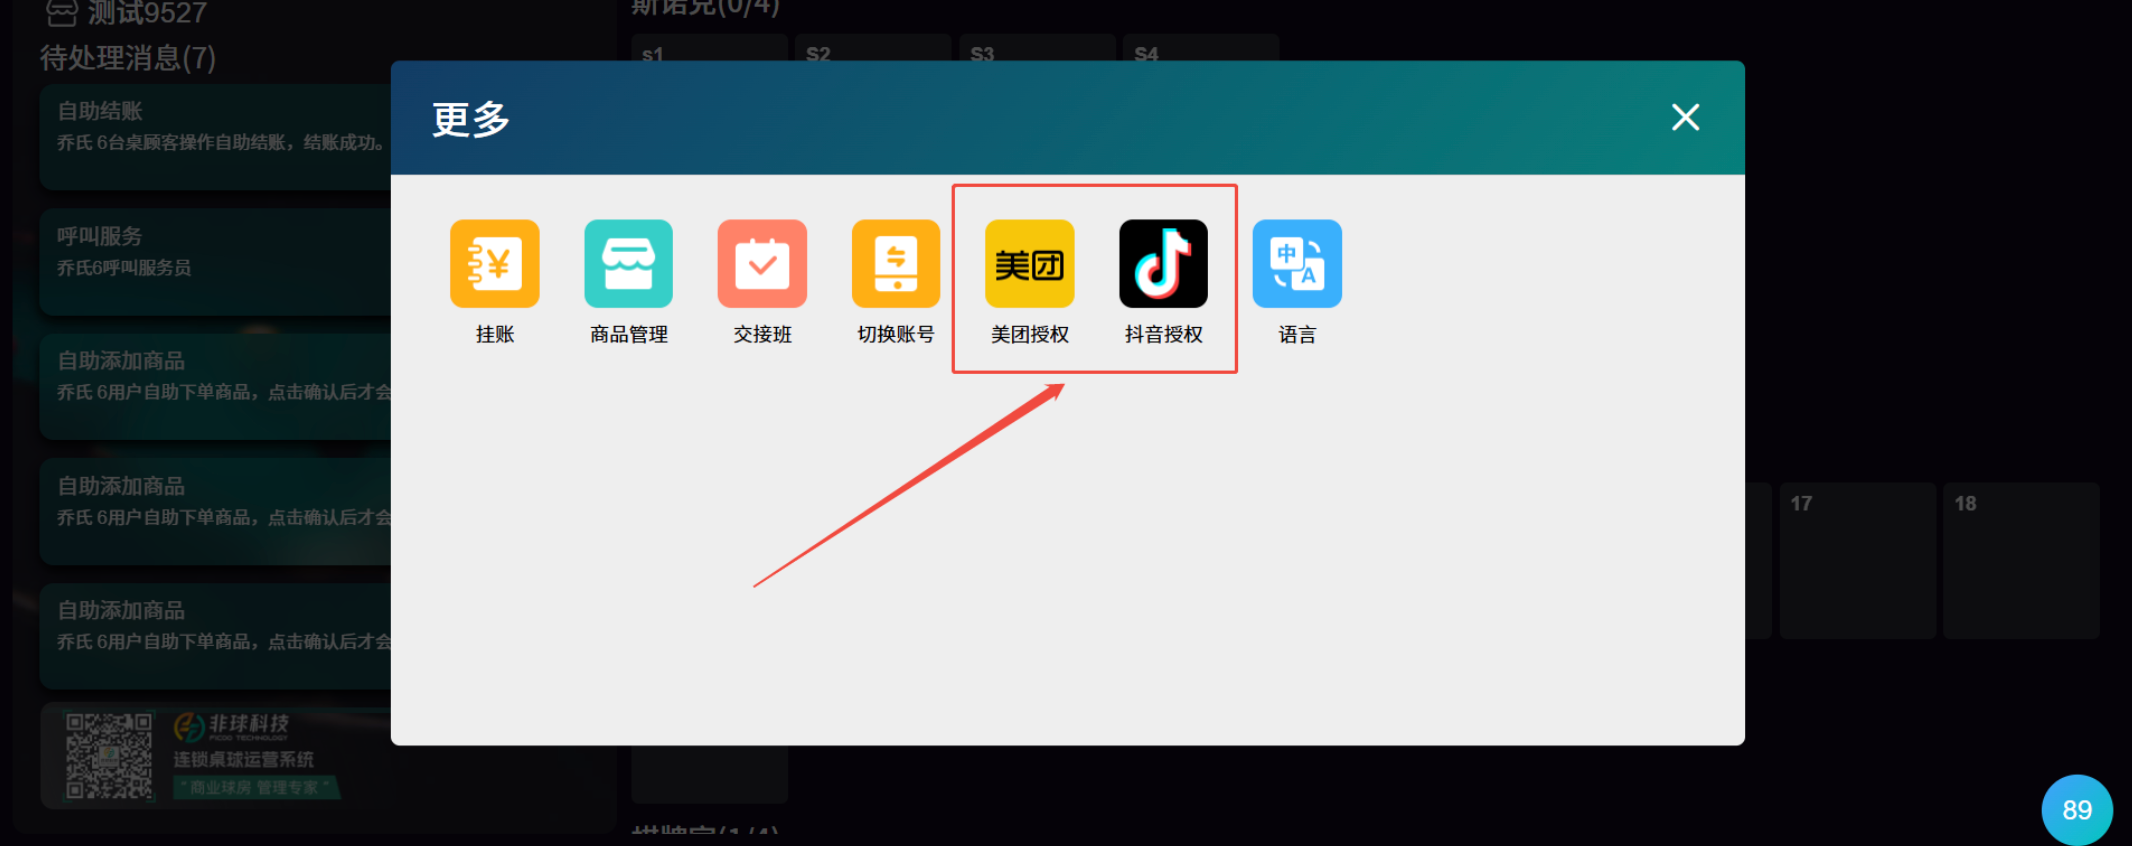2132x846 pixels.
Task: Click the 切换账号 switch account icon
Action: pyautogui.click(x=896, y=264)
